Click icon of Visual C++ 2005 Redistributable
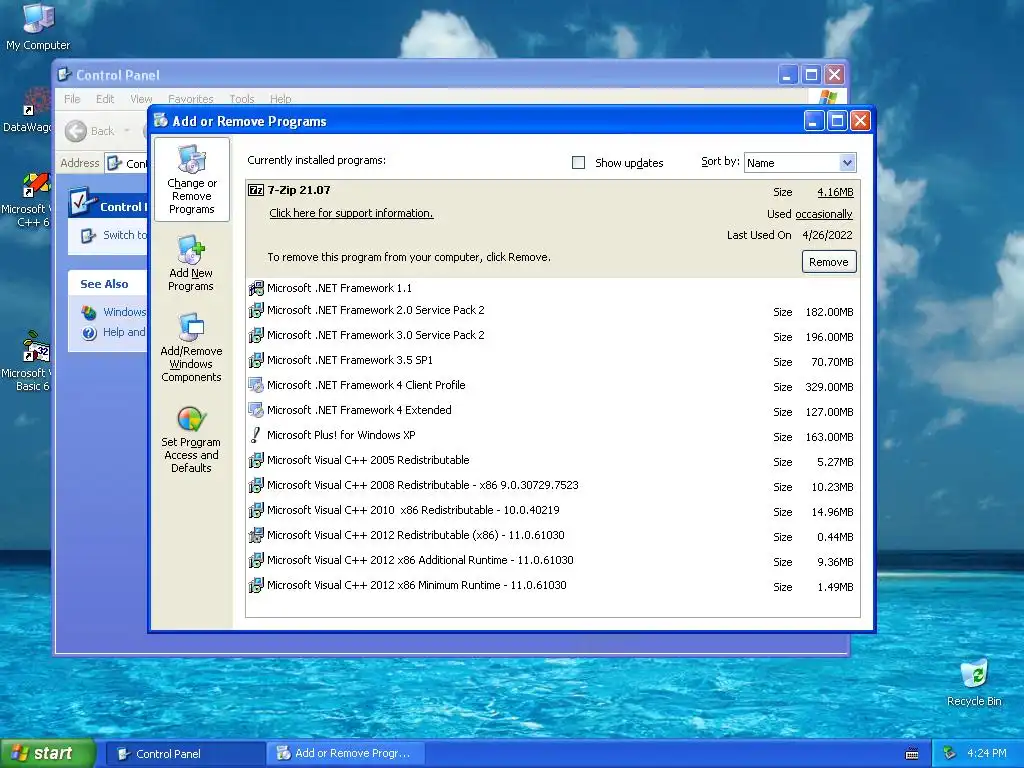The height and width of the screenshot is (768, 1024). pos(256,460)
